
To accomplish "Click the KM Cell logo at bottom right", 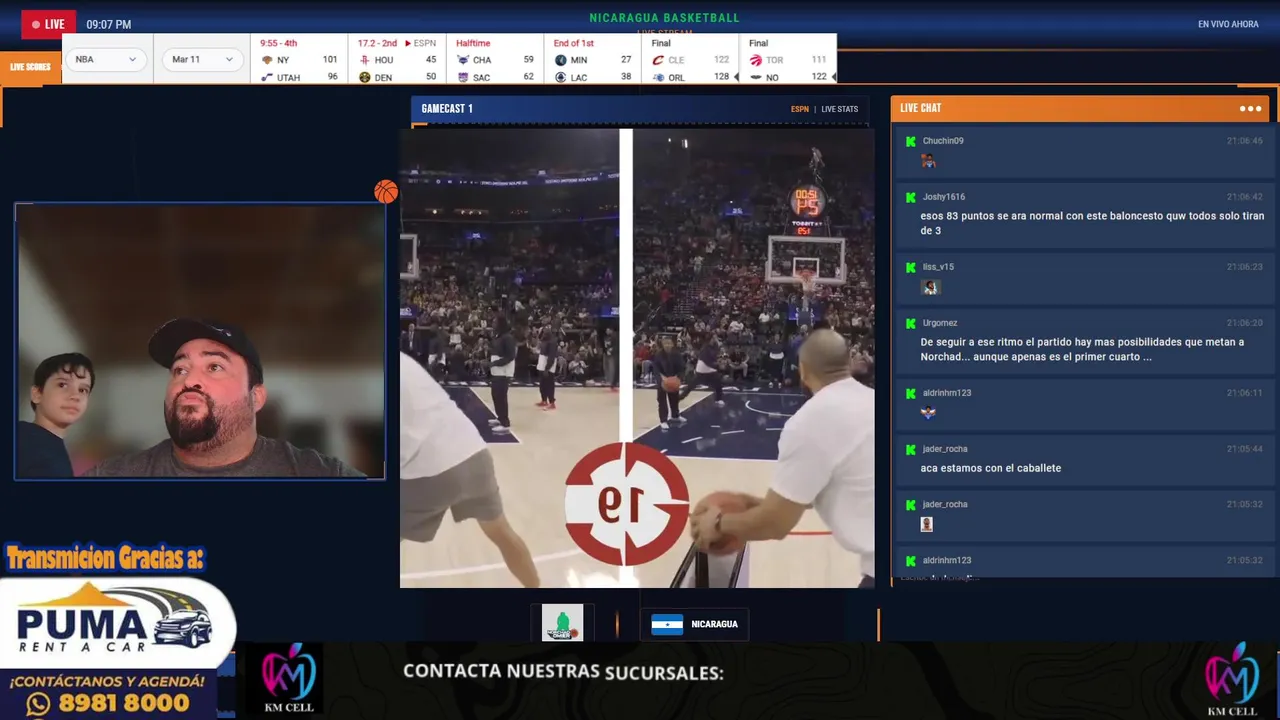I will 1232,680.
